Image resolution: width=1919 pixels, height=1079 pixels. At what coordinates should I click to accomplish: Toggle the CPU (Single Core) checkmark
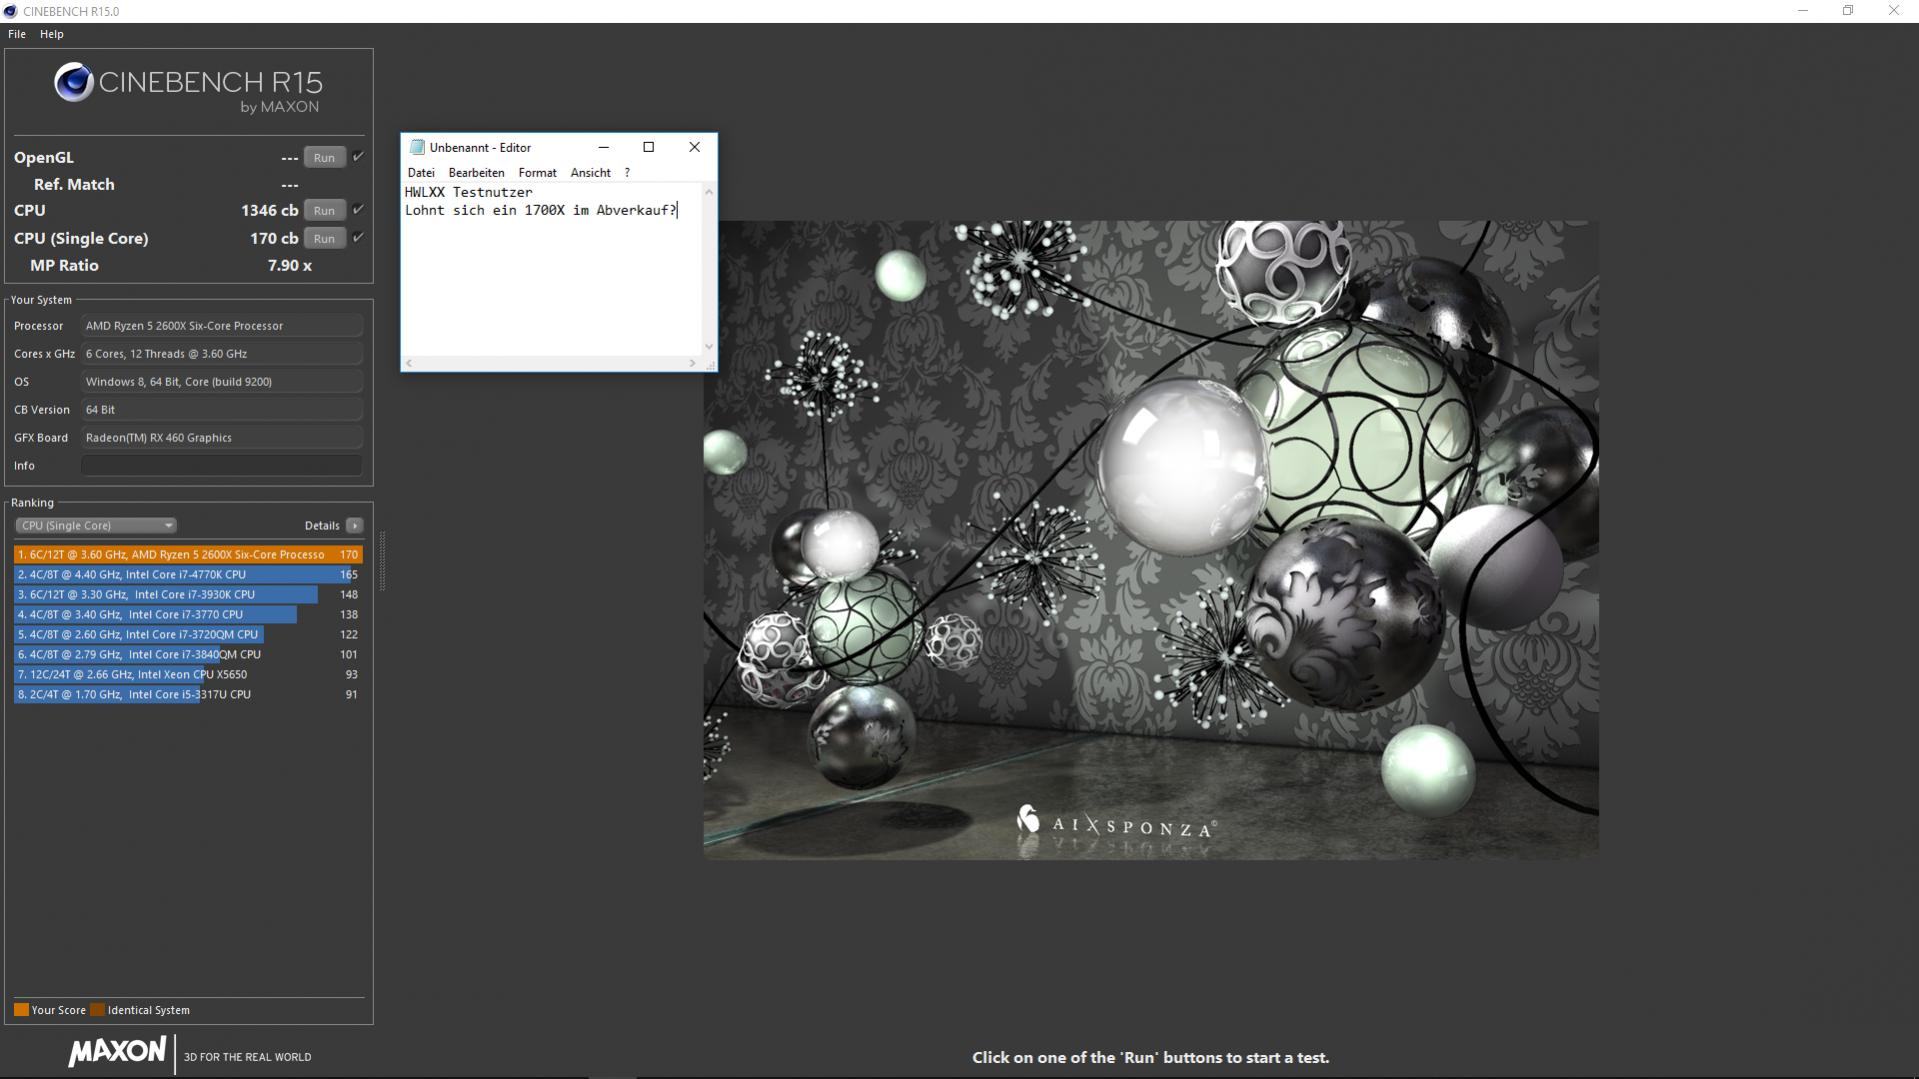tap(358, 238)
